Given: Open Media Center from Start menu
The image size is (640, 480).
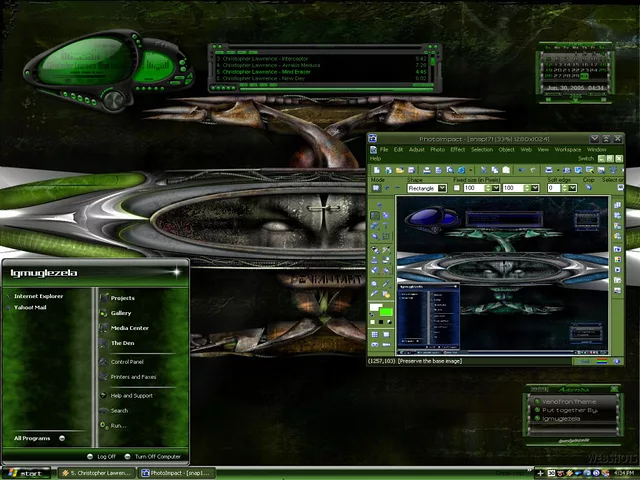Looking at the screenshot, I should tap(129, 328).
